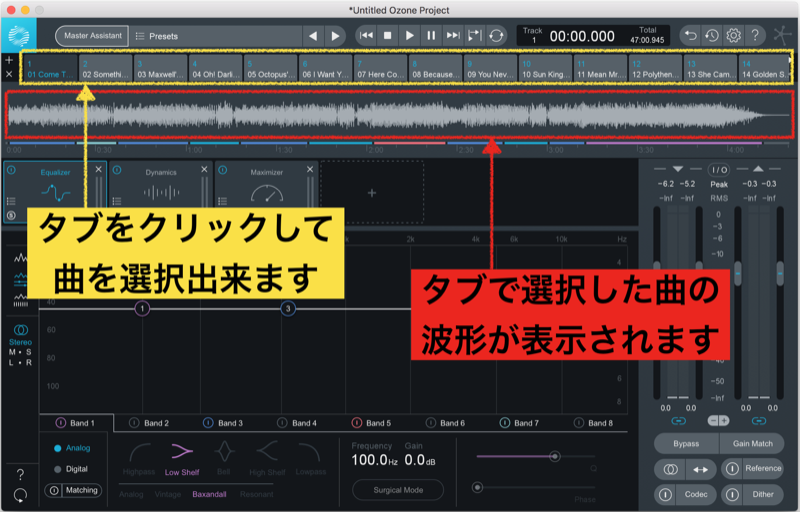The width and height of the screenshot is (800, 512).
Task: Open the help question mark in header
Action: (x=755, y=36)
